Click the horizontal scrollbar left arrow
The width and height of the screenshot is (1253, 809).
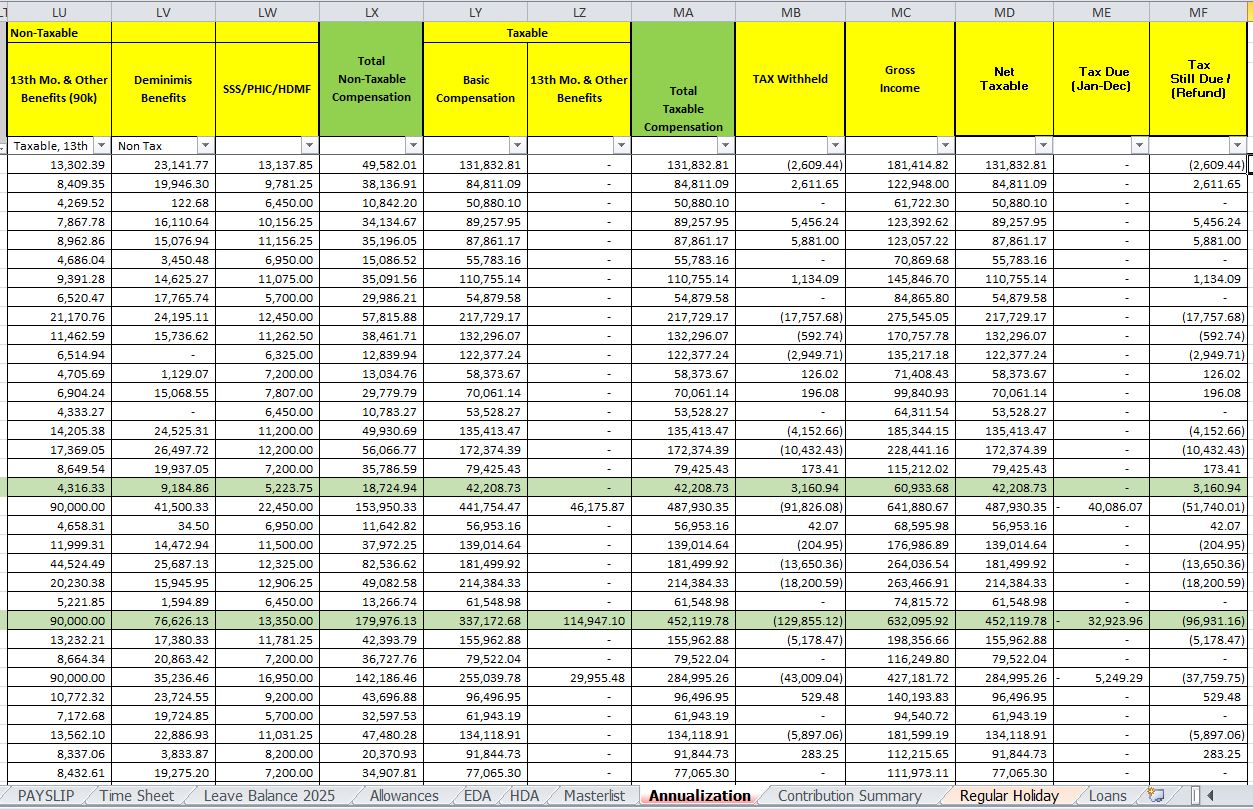point(1210,796)
